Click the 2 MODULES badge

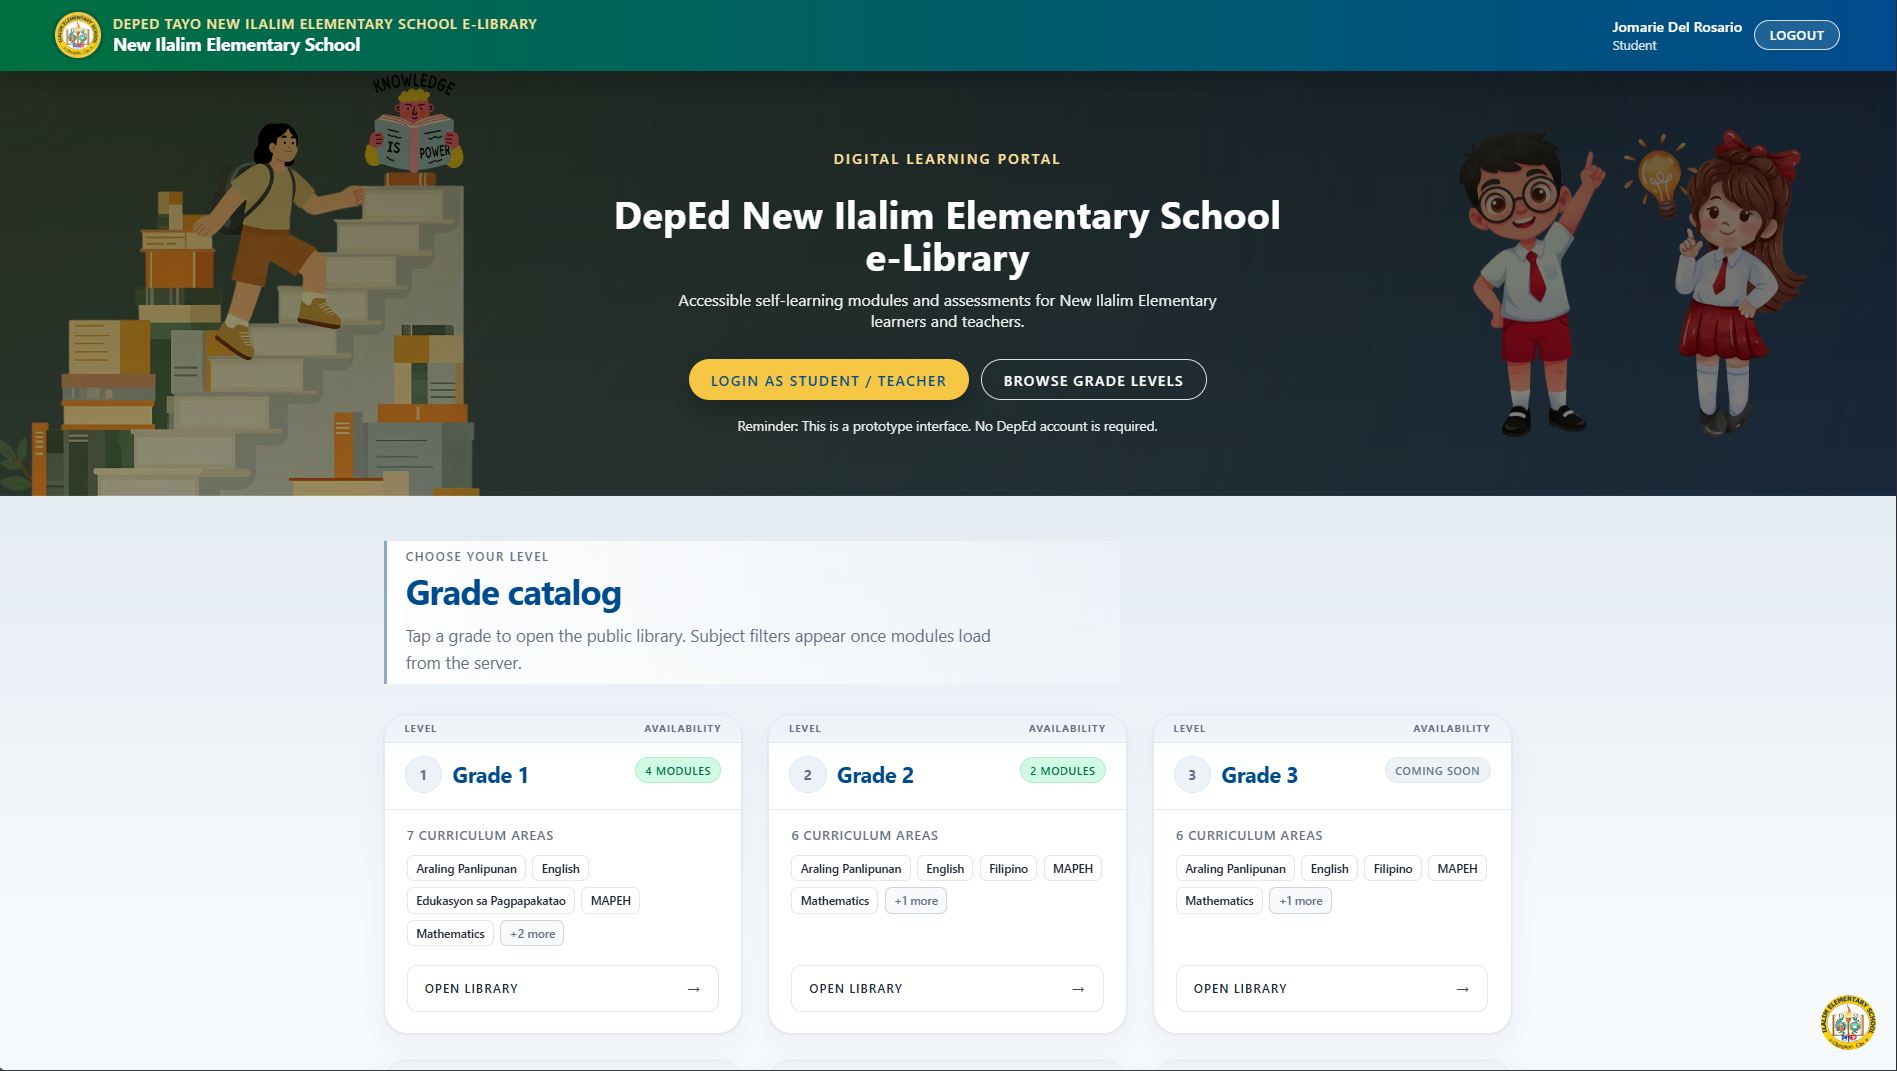[1062, 771]
